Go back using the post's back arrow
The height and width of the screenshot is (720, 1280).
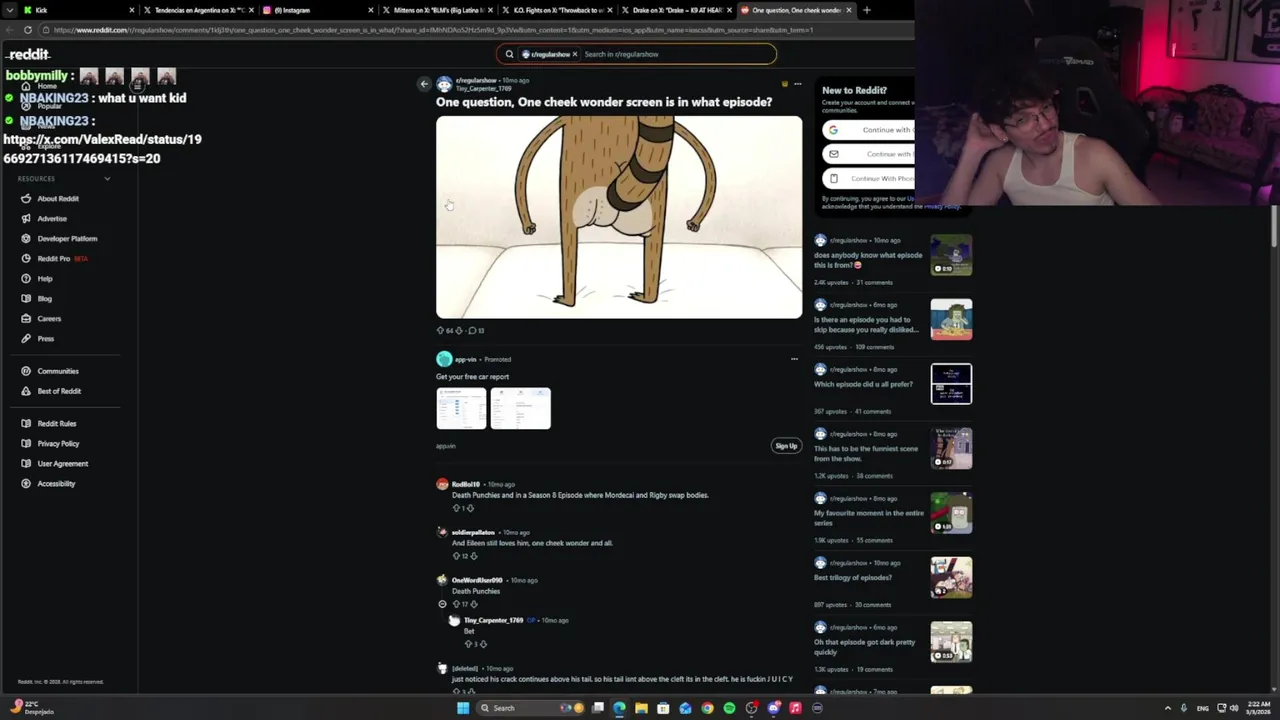[x=424, y=84]
